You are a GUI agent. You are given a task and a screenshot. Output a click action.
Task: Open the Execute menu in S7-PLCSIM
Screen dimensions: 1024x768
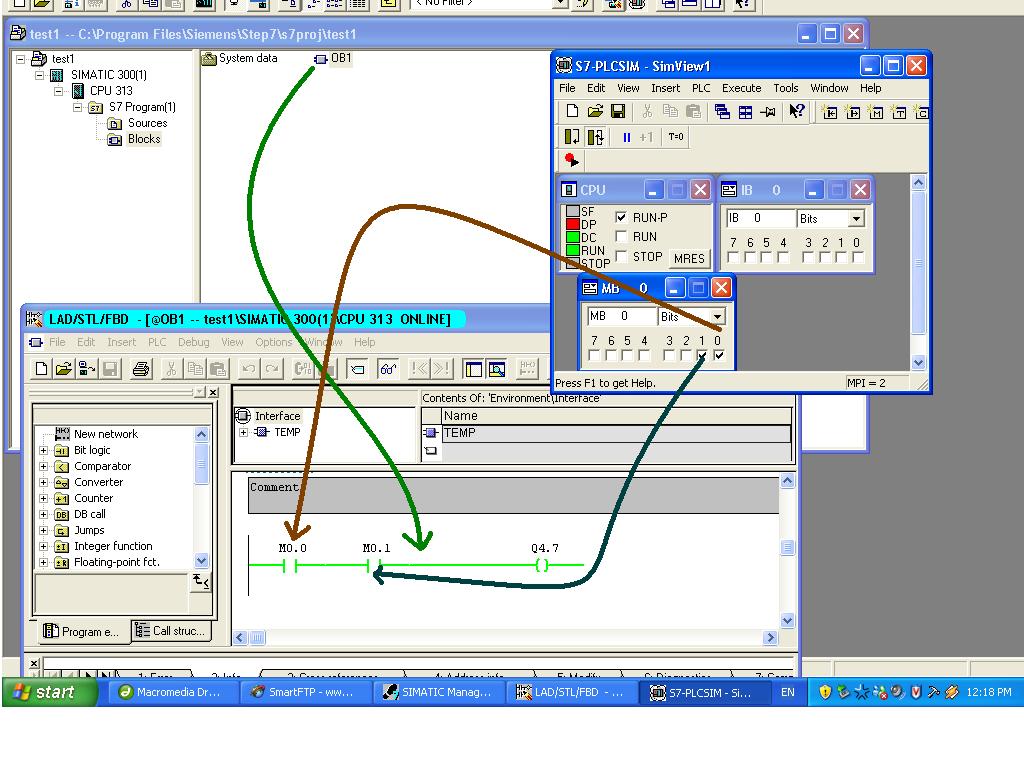(x=741, y=88)
